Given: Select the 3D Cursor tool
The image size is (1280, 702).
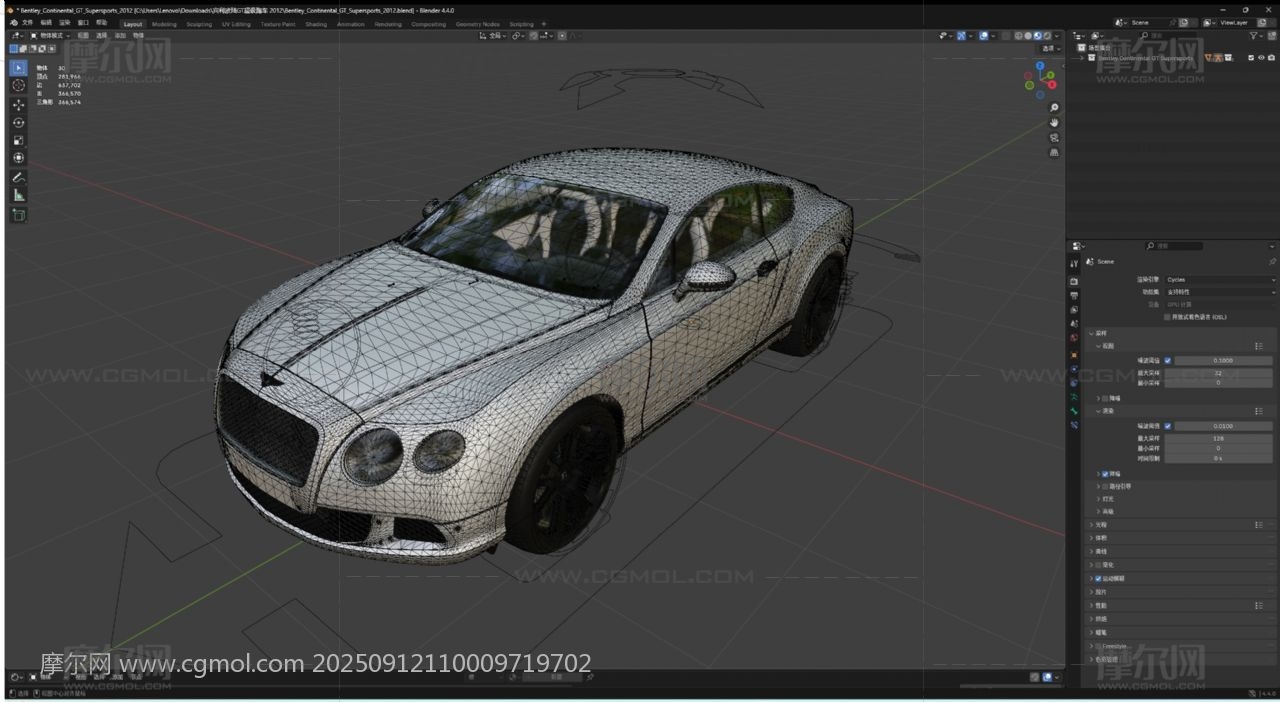Looking at the screenshot, I should pyautogui.click(x=18, y=86).
